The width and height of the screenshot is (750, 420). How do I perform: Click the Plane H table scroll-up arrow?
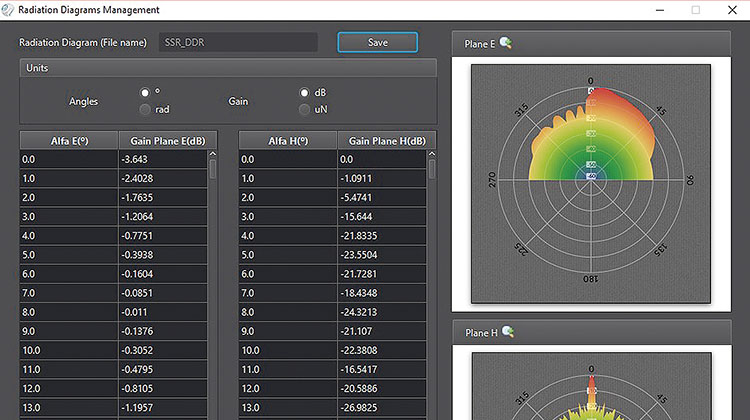[x=432, y=154]
